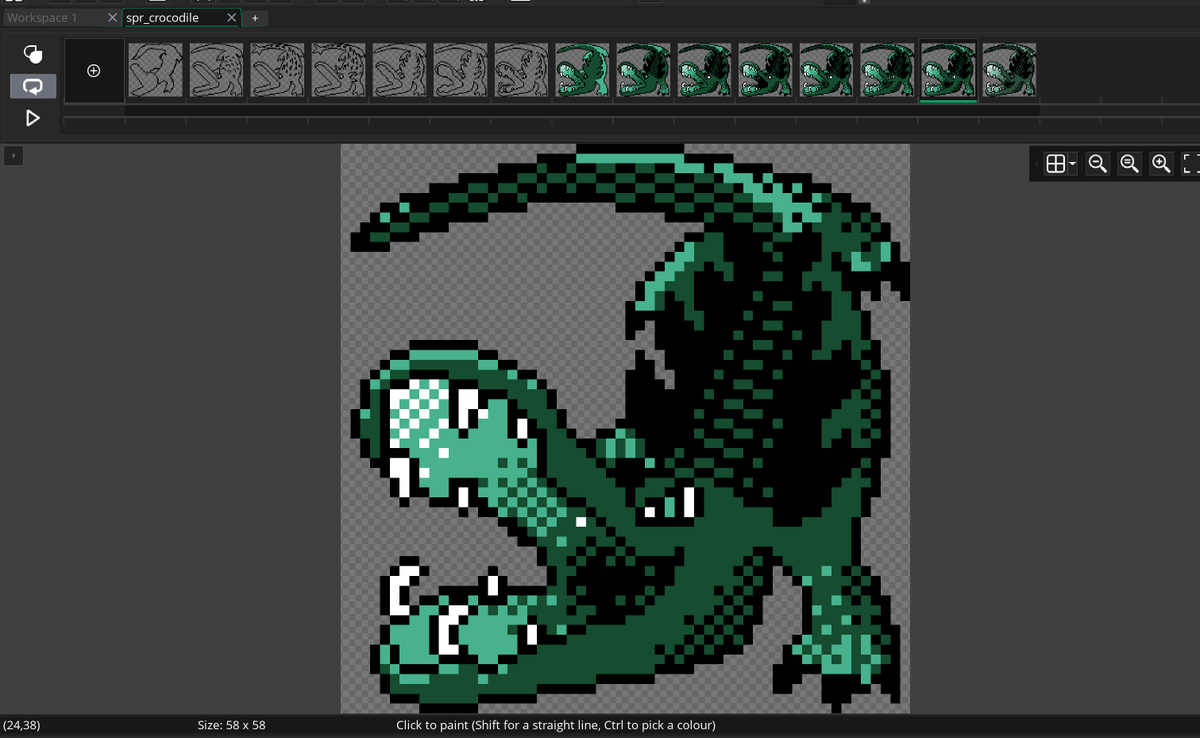The width and height of the screenshot is (1200, 738).
Task: Add a new frame with the plus button
Action: [x=94, y=70]
